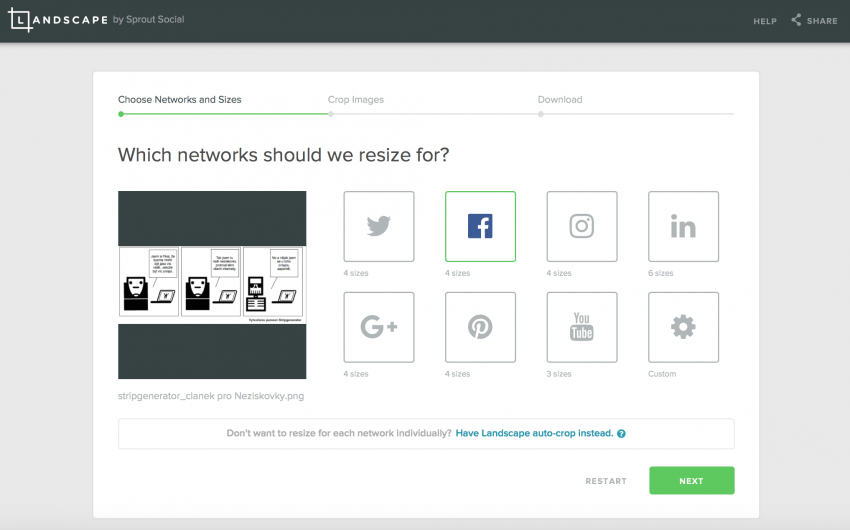Screen dimensions: 850x530
Task: Go to Crop Images step
Action: coord(356,100)
